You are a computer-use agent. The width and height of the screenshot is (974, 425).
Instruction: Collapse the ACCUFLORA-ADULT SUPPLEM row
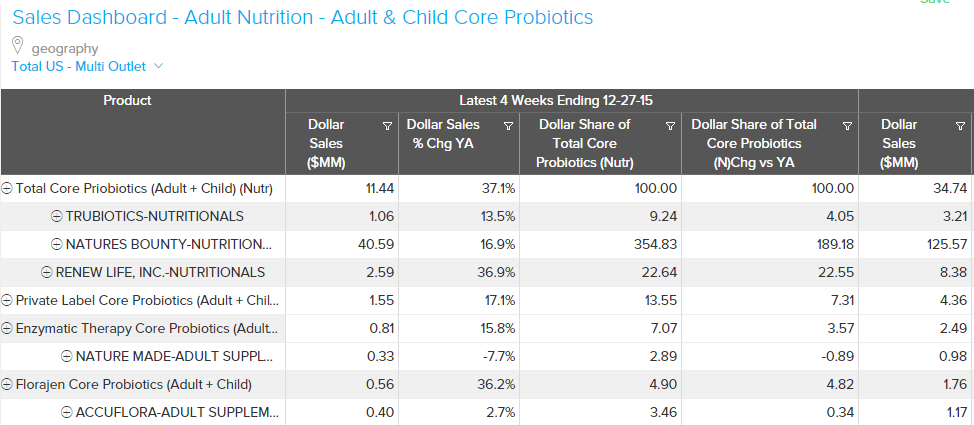tap(67, 412)
